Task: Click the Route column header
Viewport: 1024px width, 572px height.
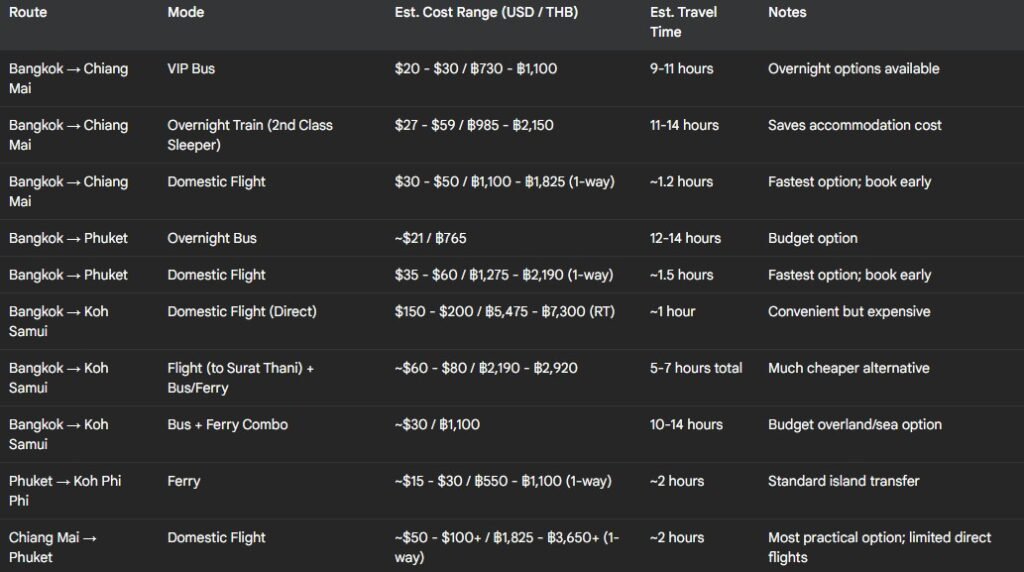Action: [27, 12]
